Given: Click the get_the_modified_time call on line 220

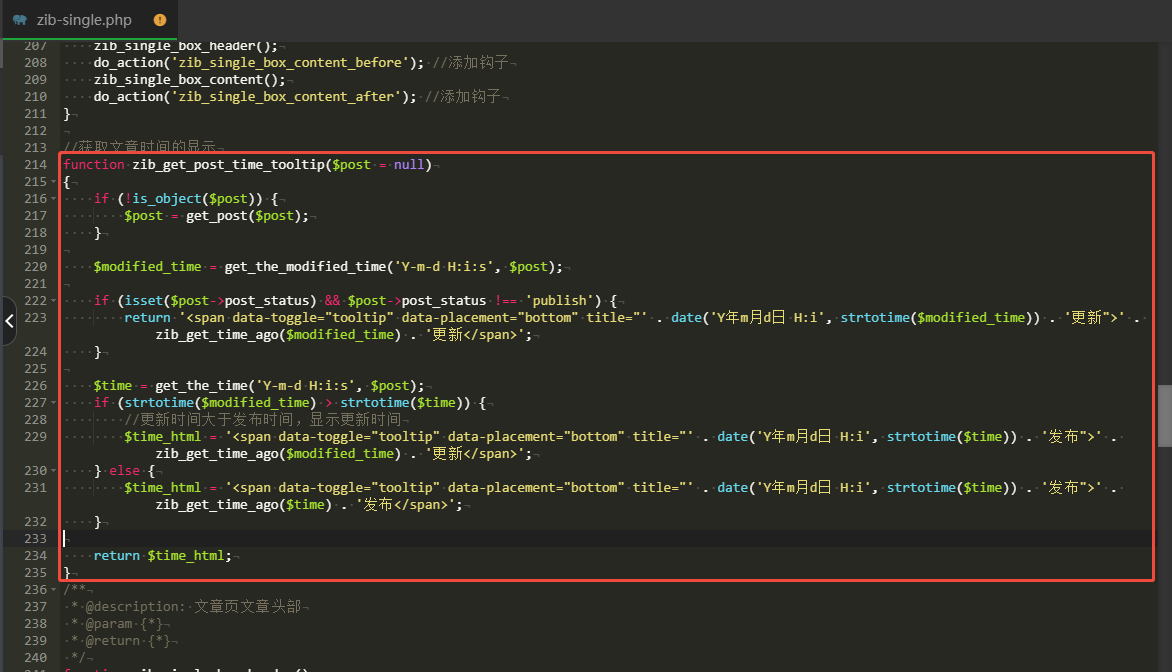Looking at the screenshot, I should (305, 267).
